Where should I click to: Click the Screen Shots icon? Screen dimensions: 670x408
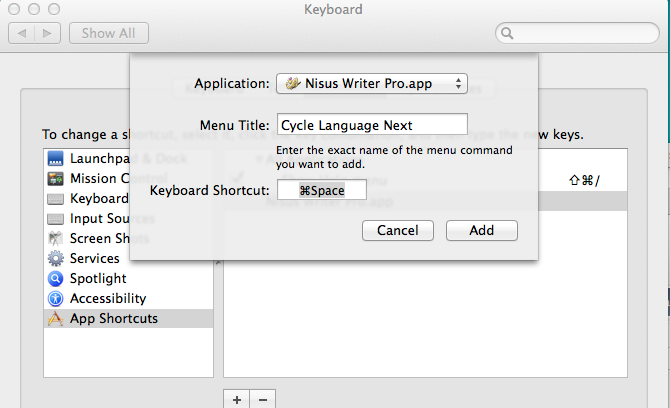[56, 238]
